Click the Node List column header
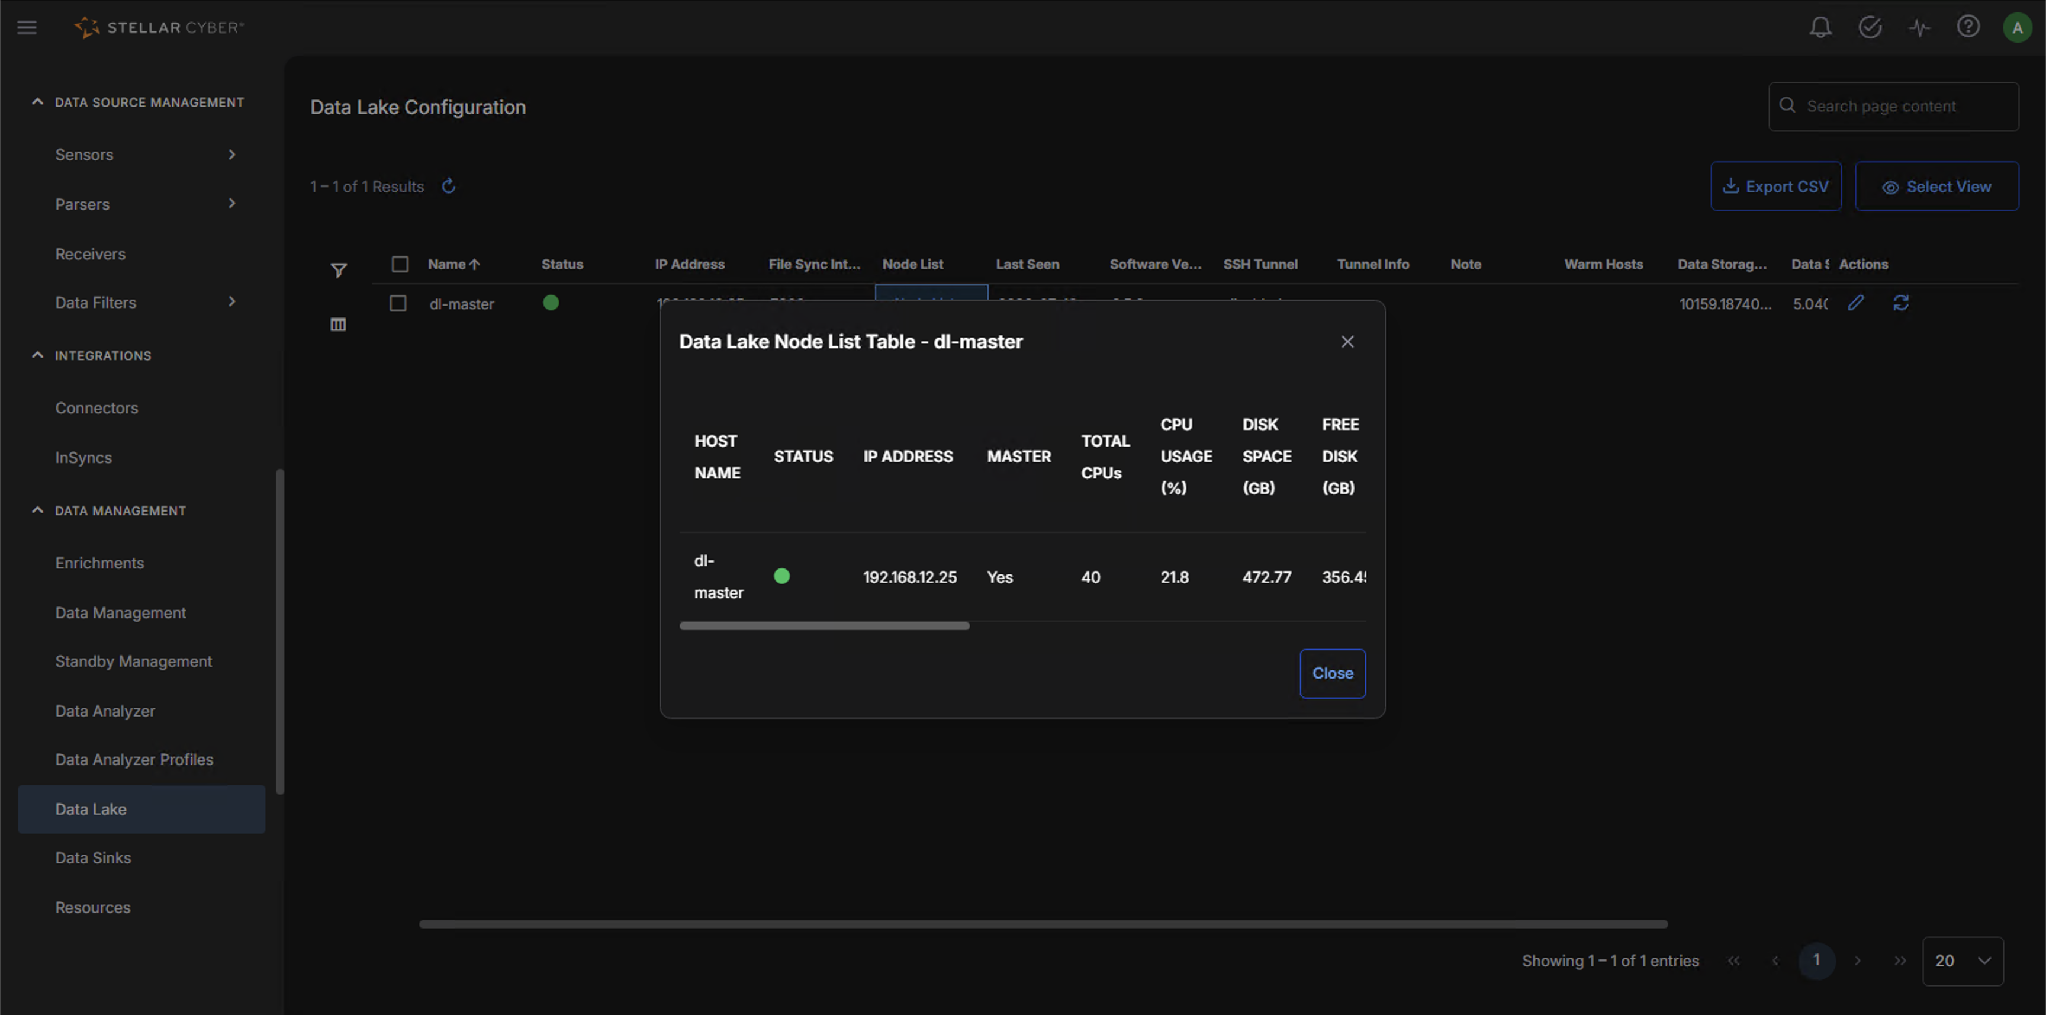Viewport: 2046px width, 1015px height. pos(913,264)
